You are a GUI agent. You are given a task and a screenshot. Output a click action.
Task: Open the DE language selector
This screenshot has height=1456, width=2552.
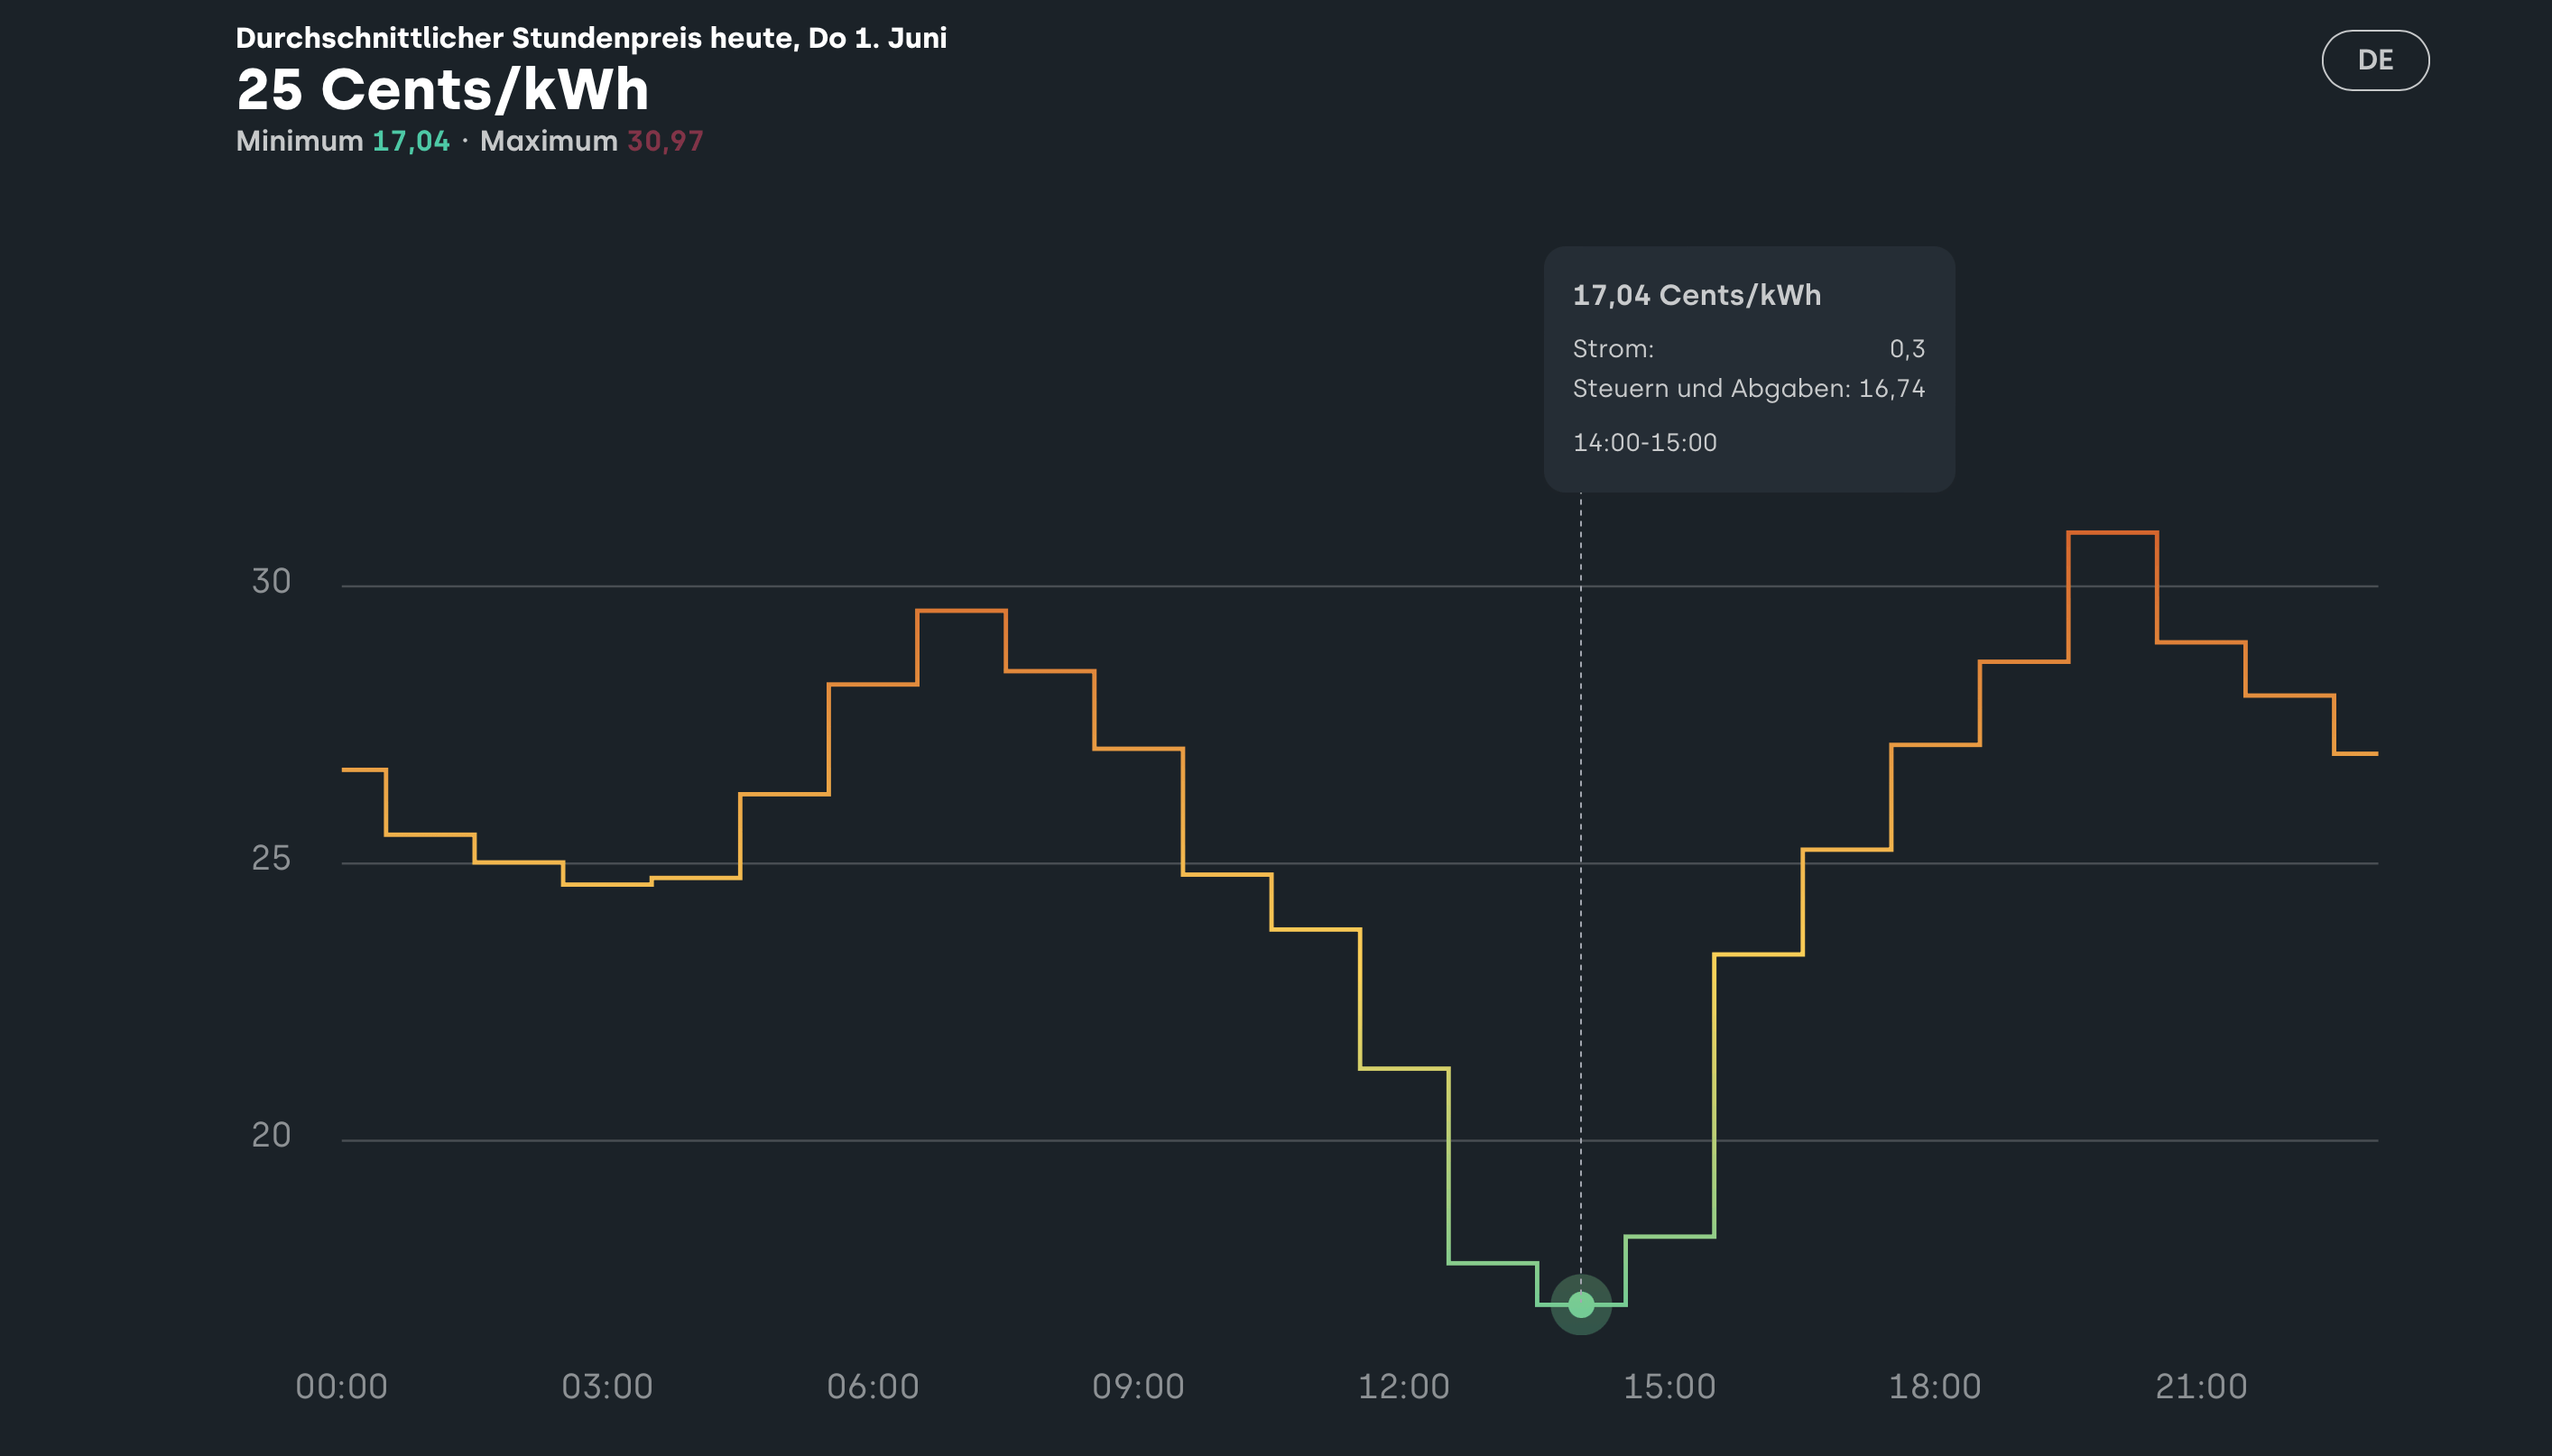click(2374, 60)
